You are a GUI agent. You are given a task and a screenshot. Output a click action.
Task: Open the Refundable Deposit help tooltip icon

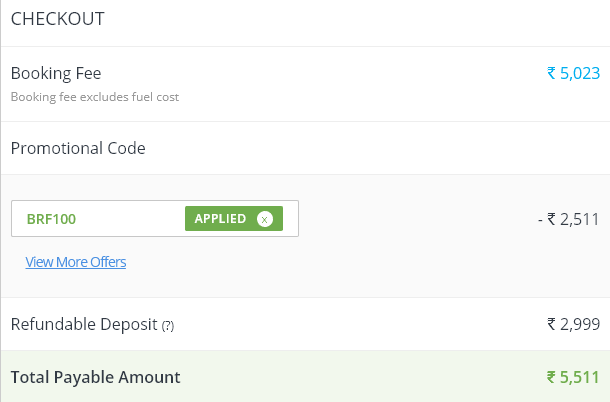click(168, 326)
